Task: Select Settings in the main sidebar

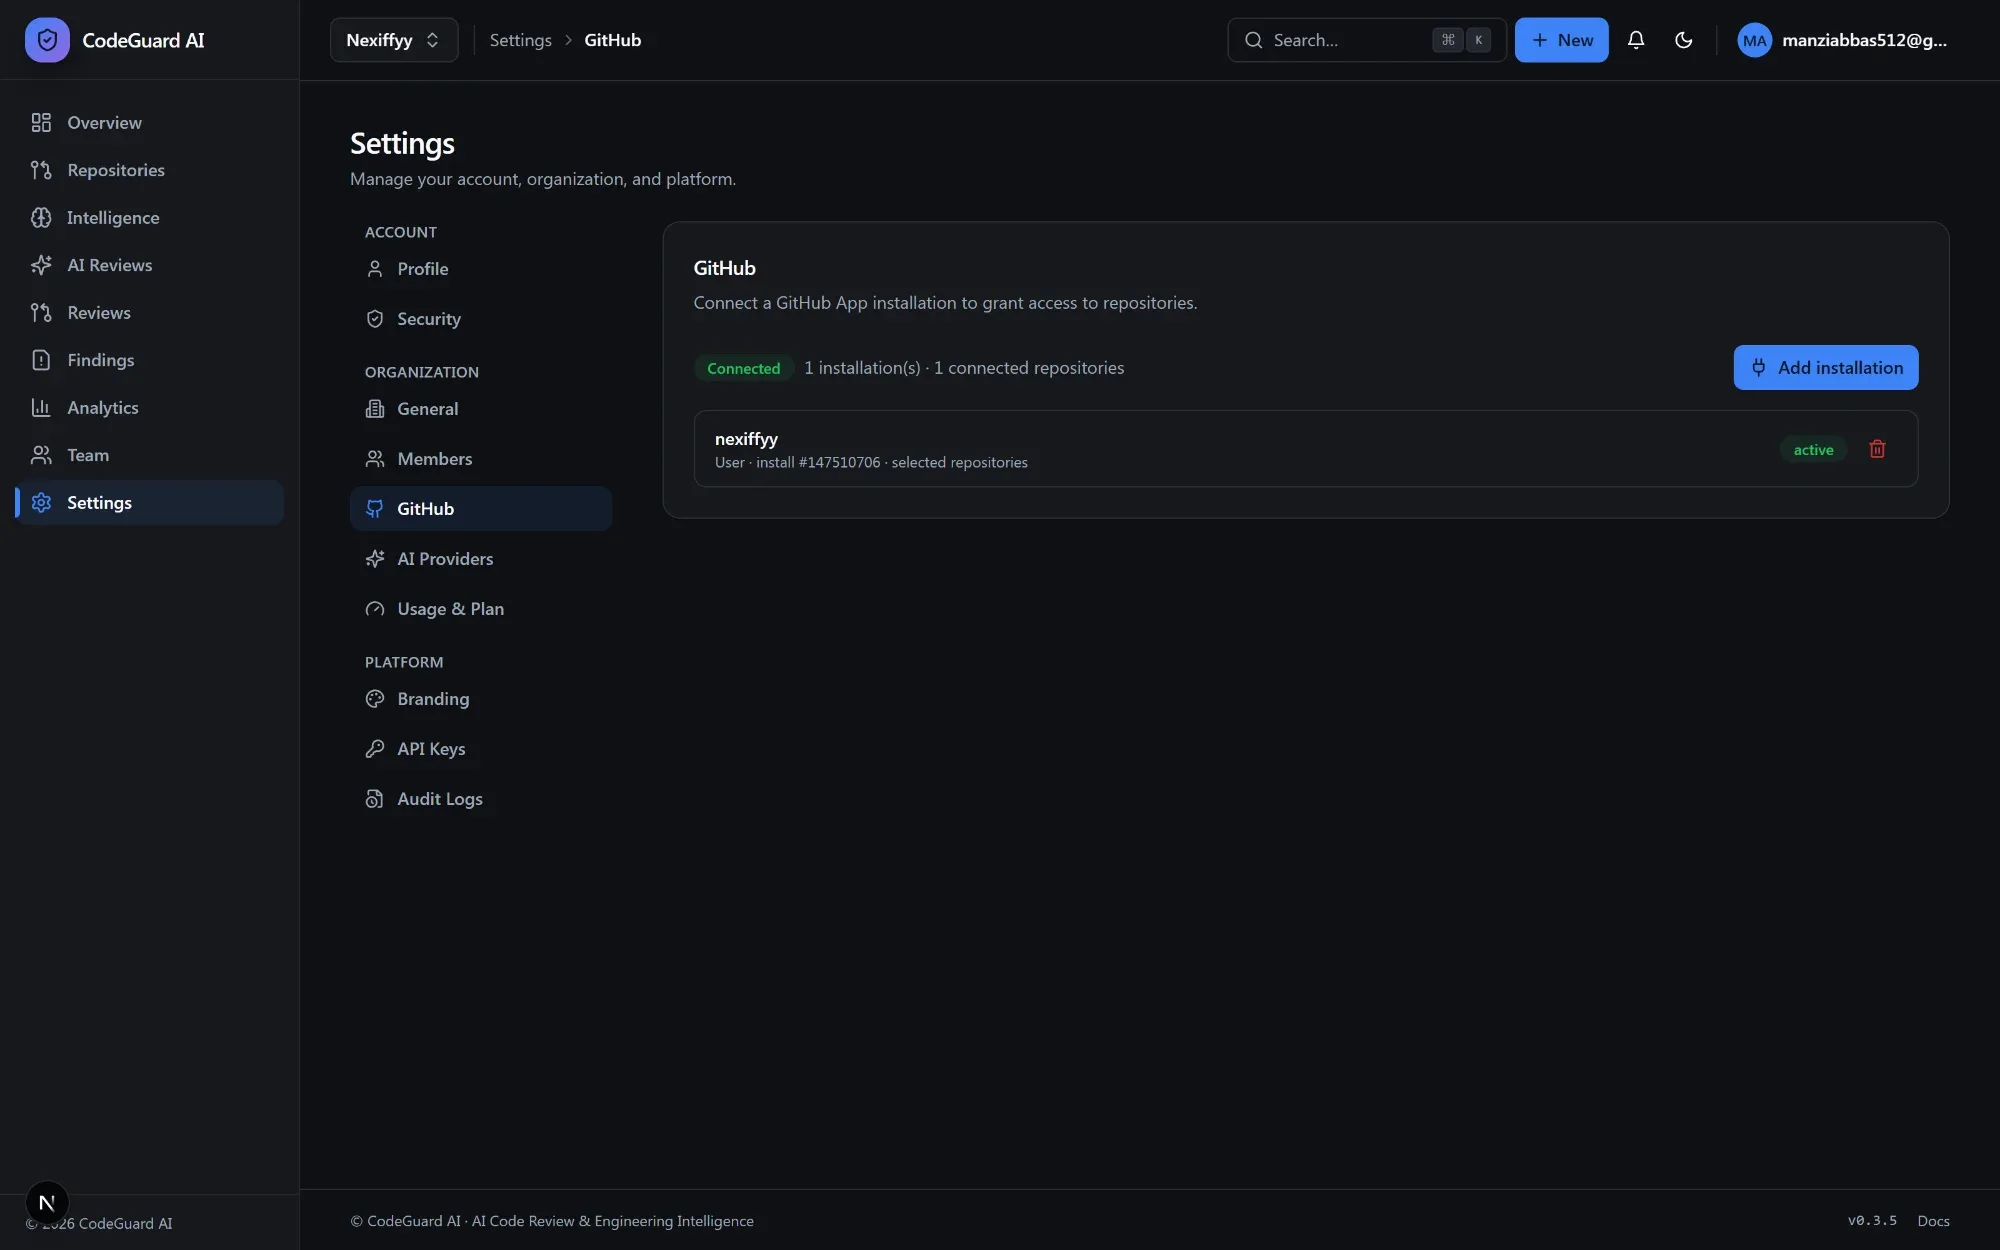Action: [150, 503]
